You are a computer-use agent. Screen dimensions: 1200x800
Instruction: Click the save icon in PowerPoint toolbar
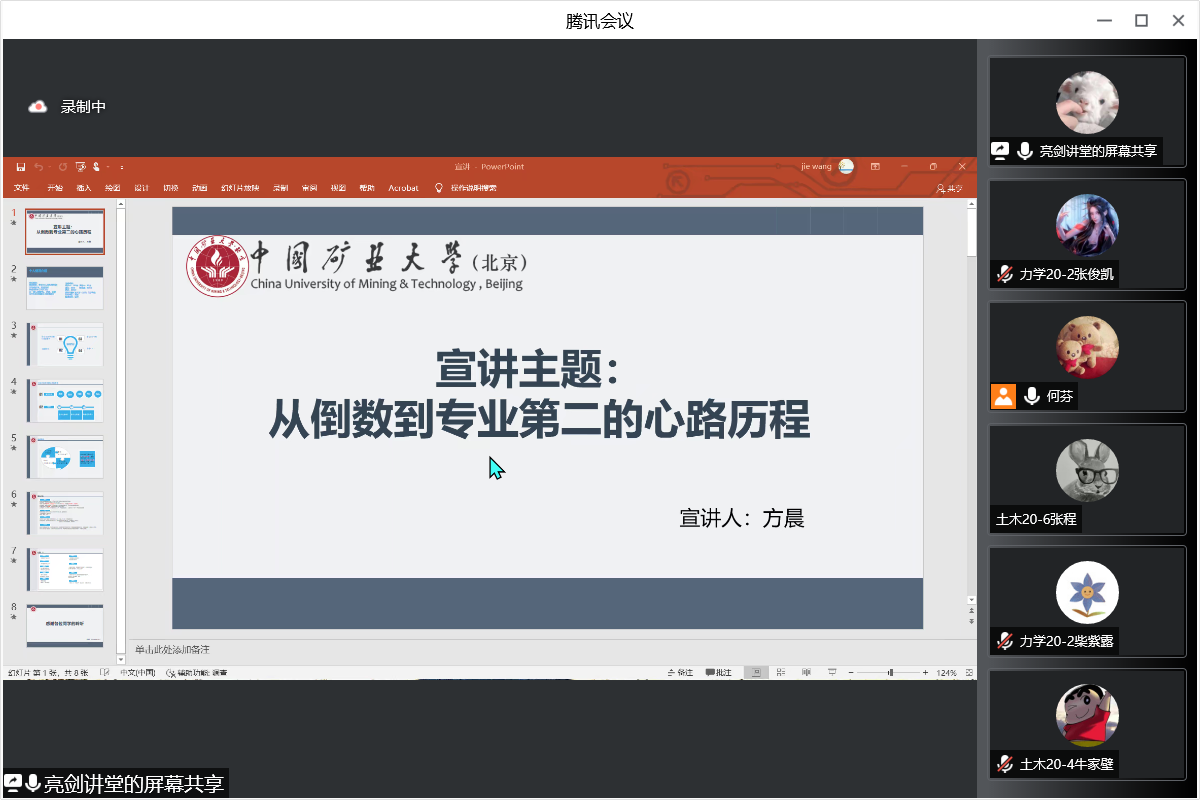pos(20,167)
